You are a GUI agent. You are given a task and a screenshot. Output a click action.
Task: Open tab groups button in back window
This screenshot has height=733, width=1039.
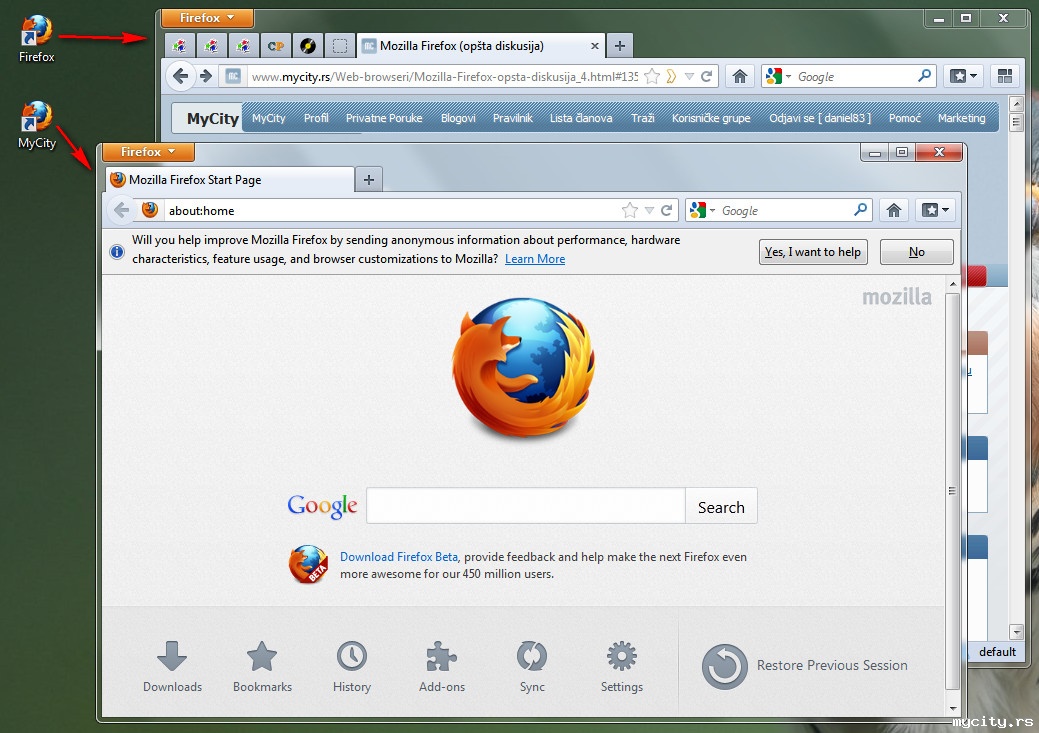(1005, 76)
